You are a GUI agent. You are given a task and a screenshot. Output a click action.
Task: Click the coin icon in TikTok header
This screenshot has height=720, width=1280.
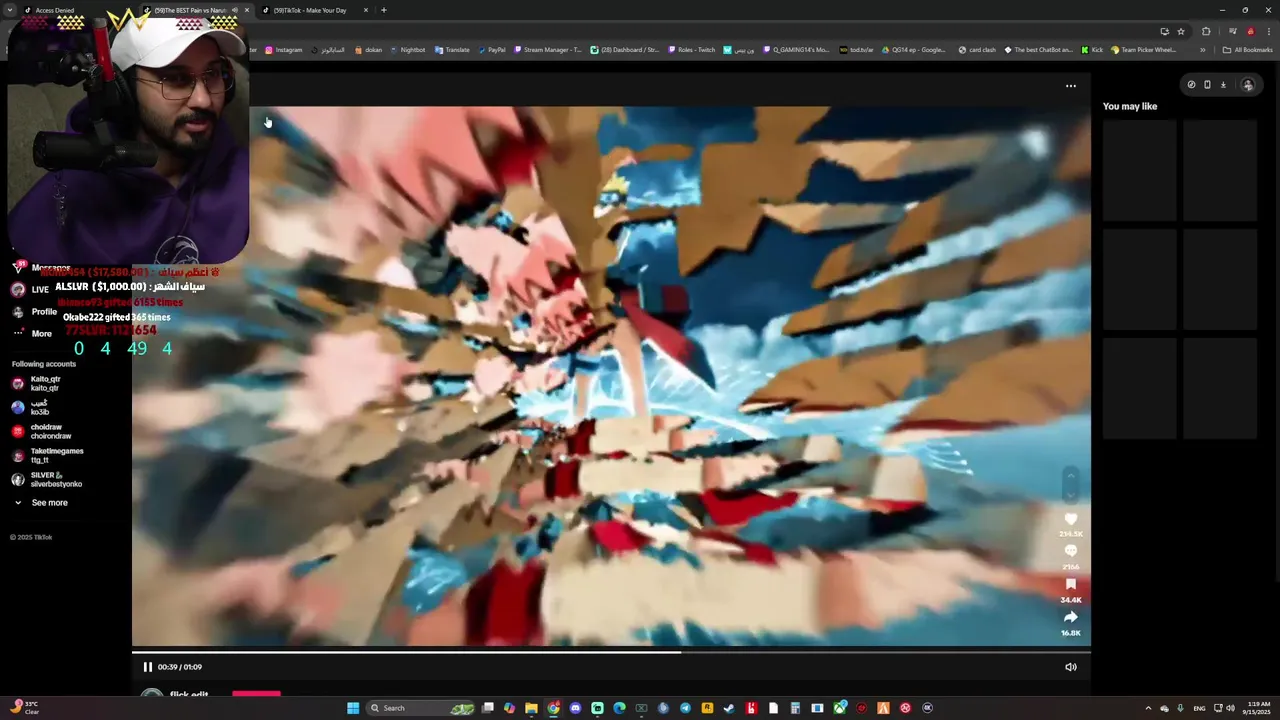click(1191, 85)
